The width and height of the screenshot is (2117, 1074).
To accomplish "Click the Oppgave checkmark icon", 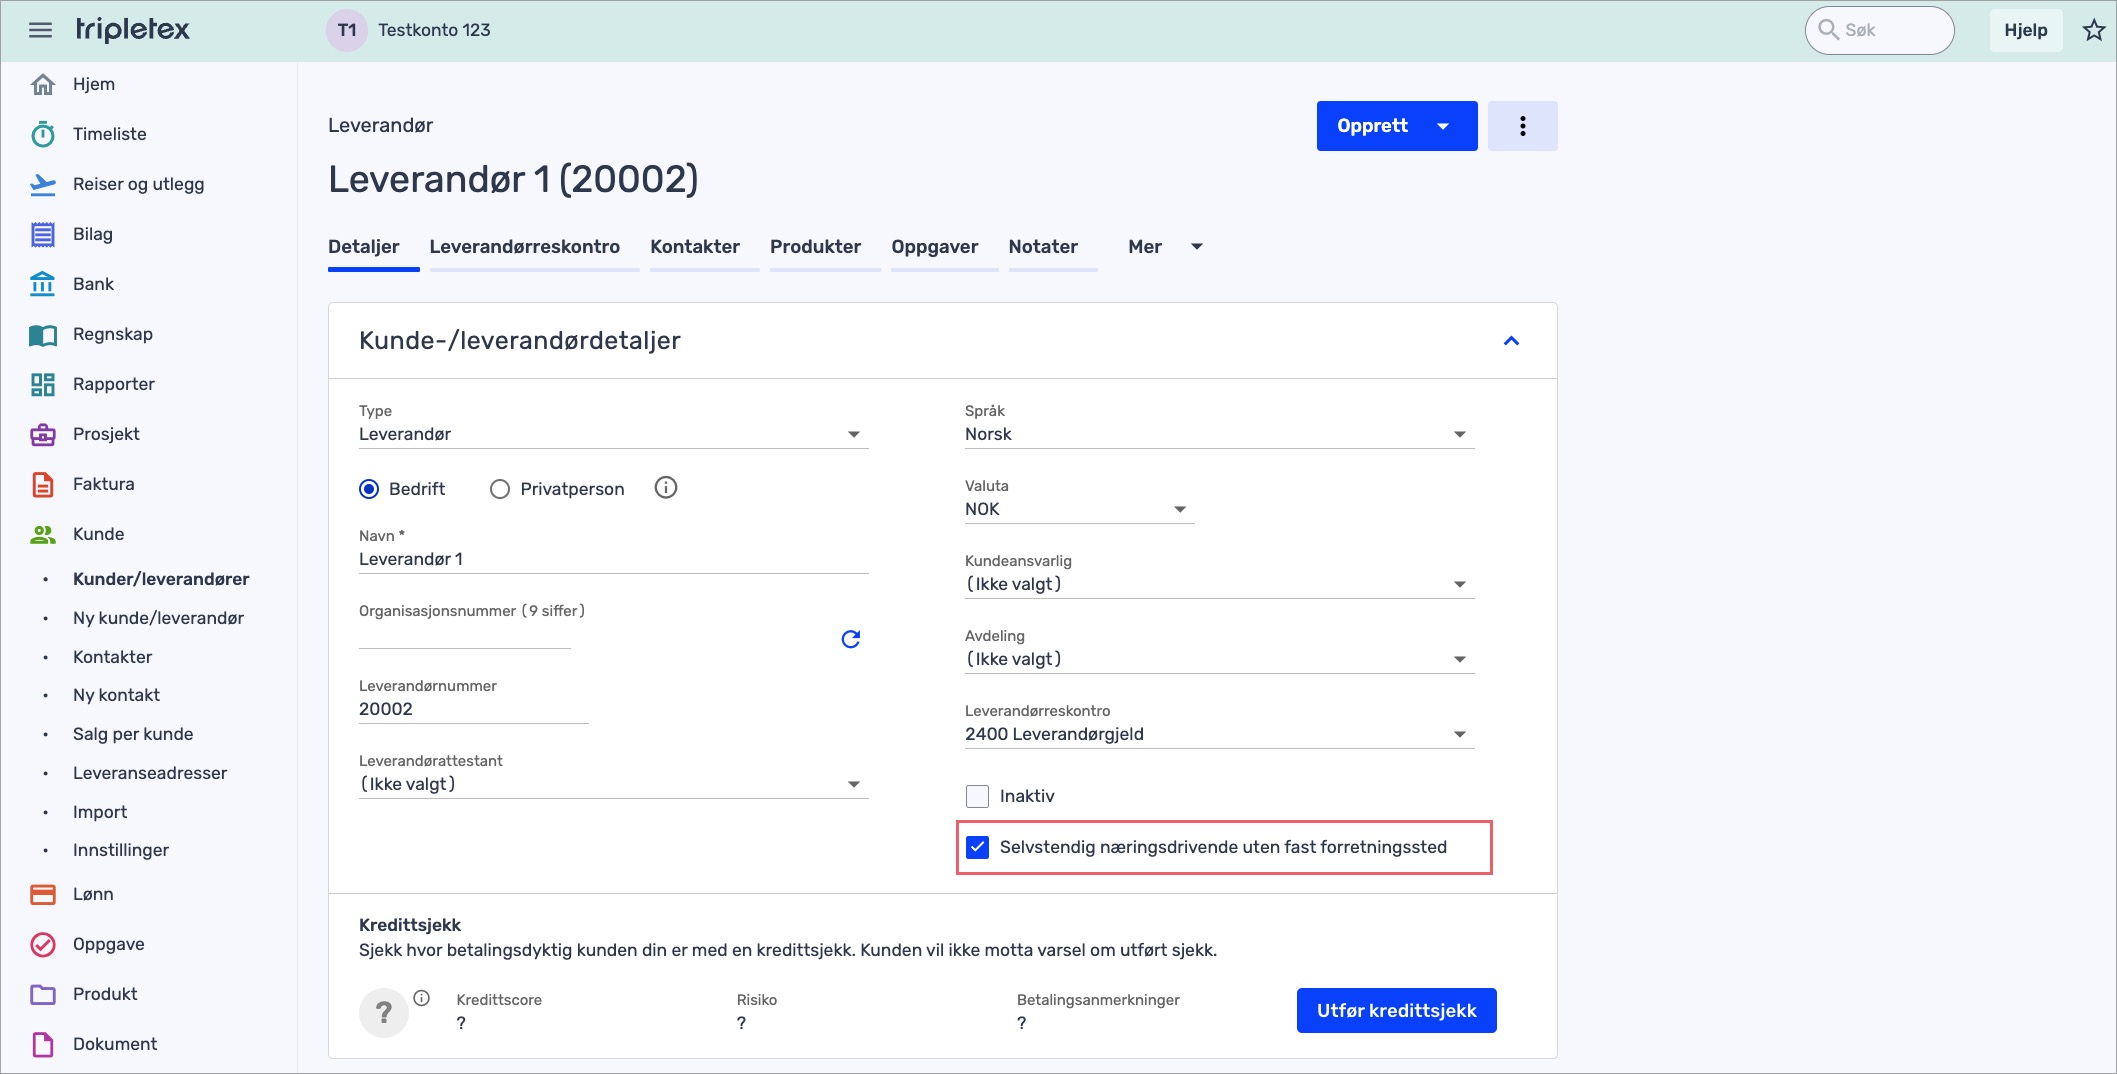I will pos(43,944).
